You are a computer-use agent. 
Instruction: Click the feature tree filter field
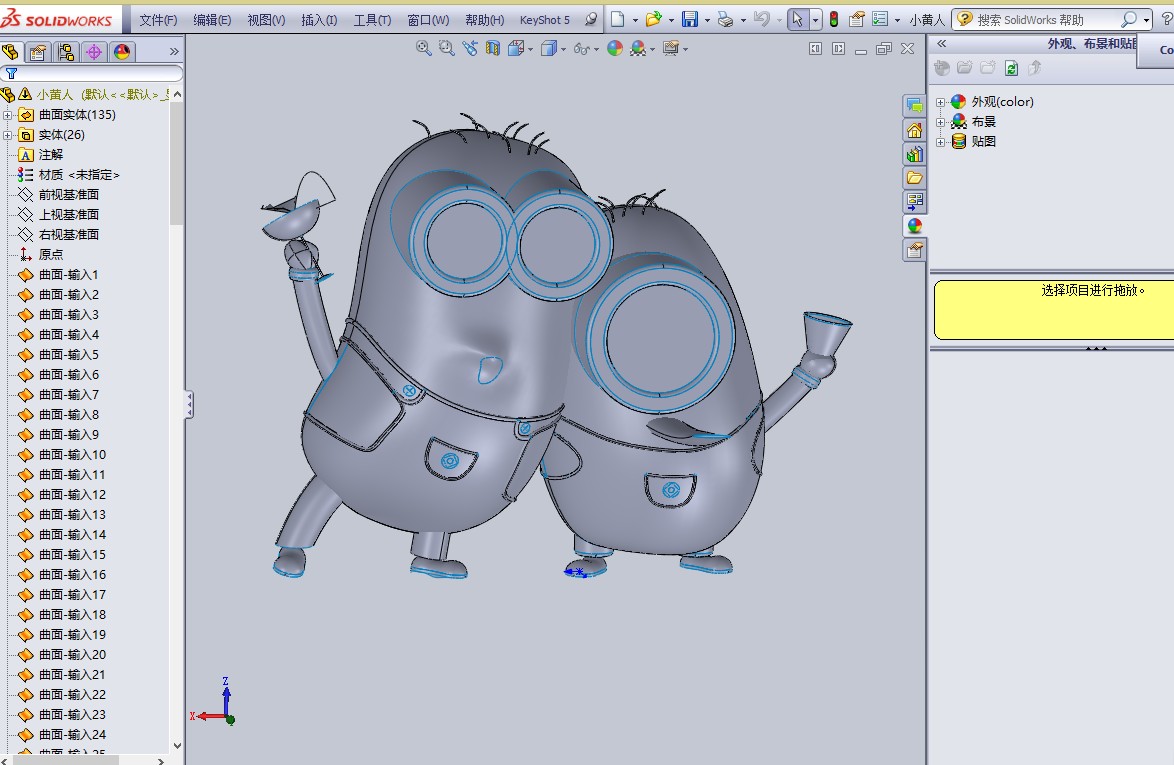pyautogui.click(x=91, y=73)
